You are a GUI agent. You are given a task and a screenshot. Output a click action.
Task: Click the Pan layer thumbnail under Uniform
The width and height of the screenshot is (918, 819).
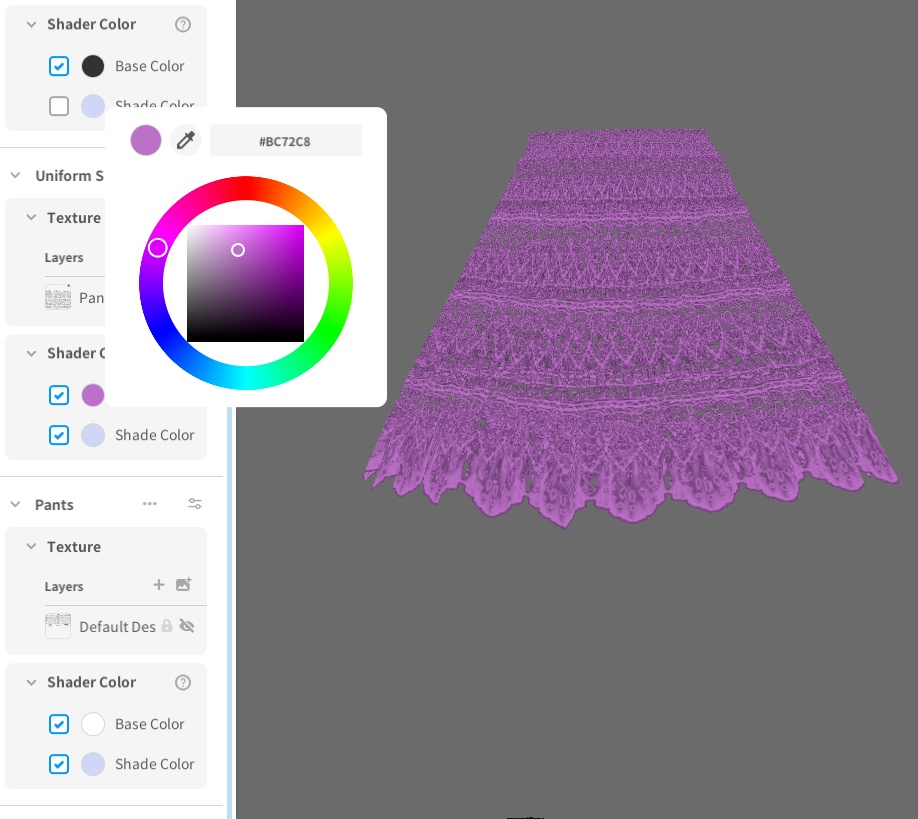tap(57, 296)
